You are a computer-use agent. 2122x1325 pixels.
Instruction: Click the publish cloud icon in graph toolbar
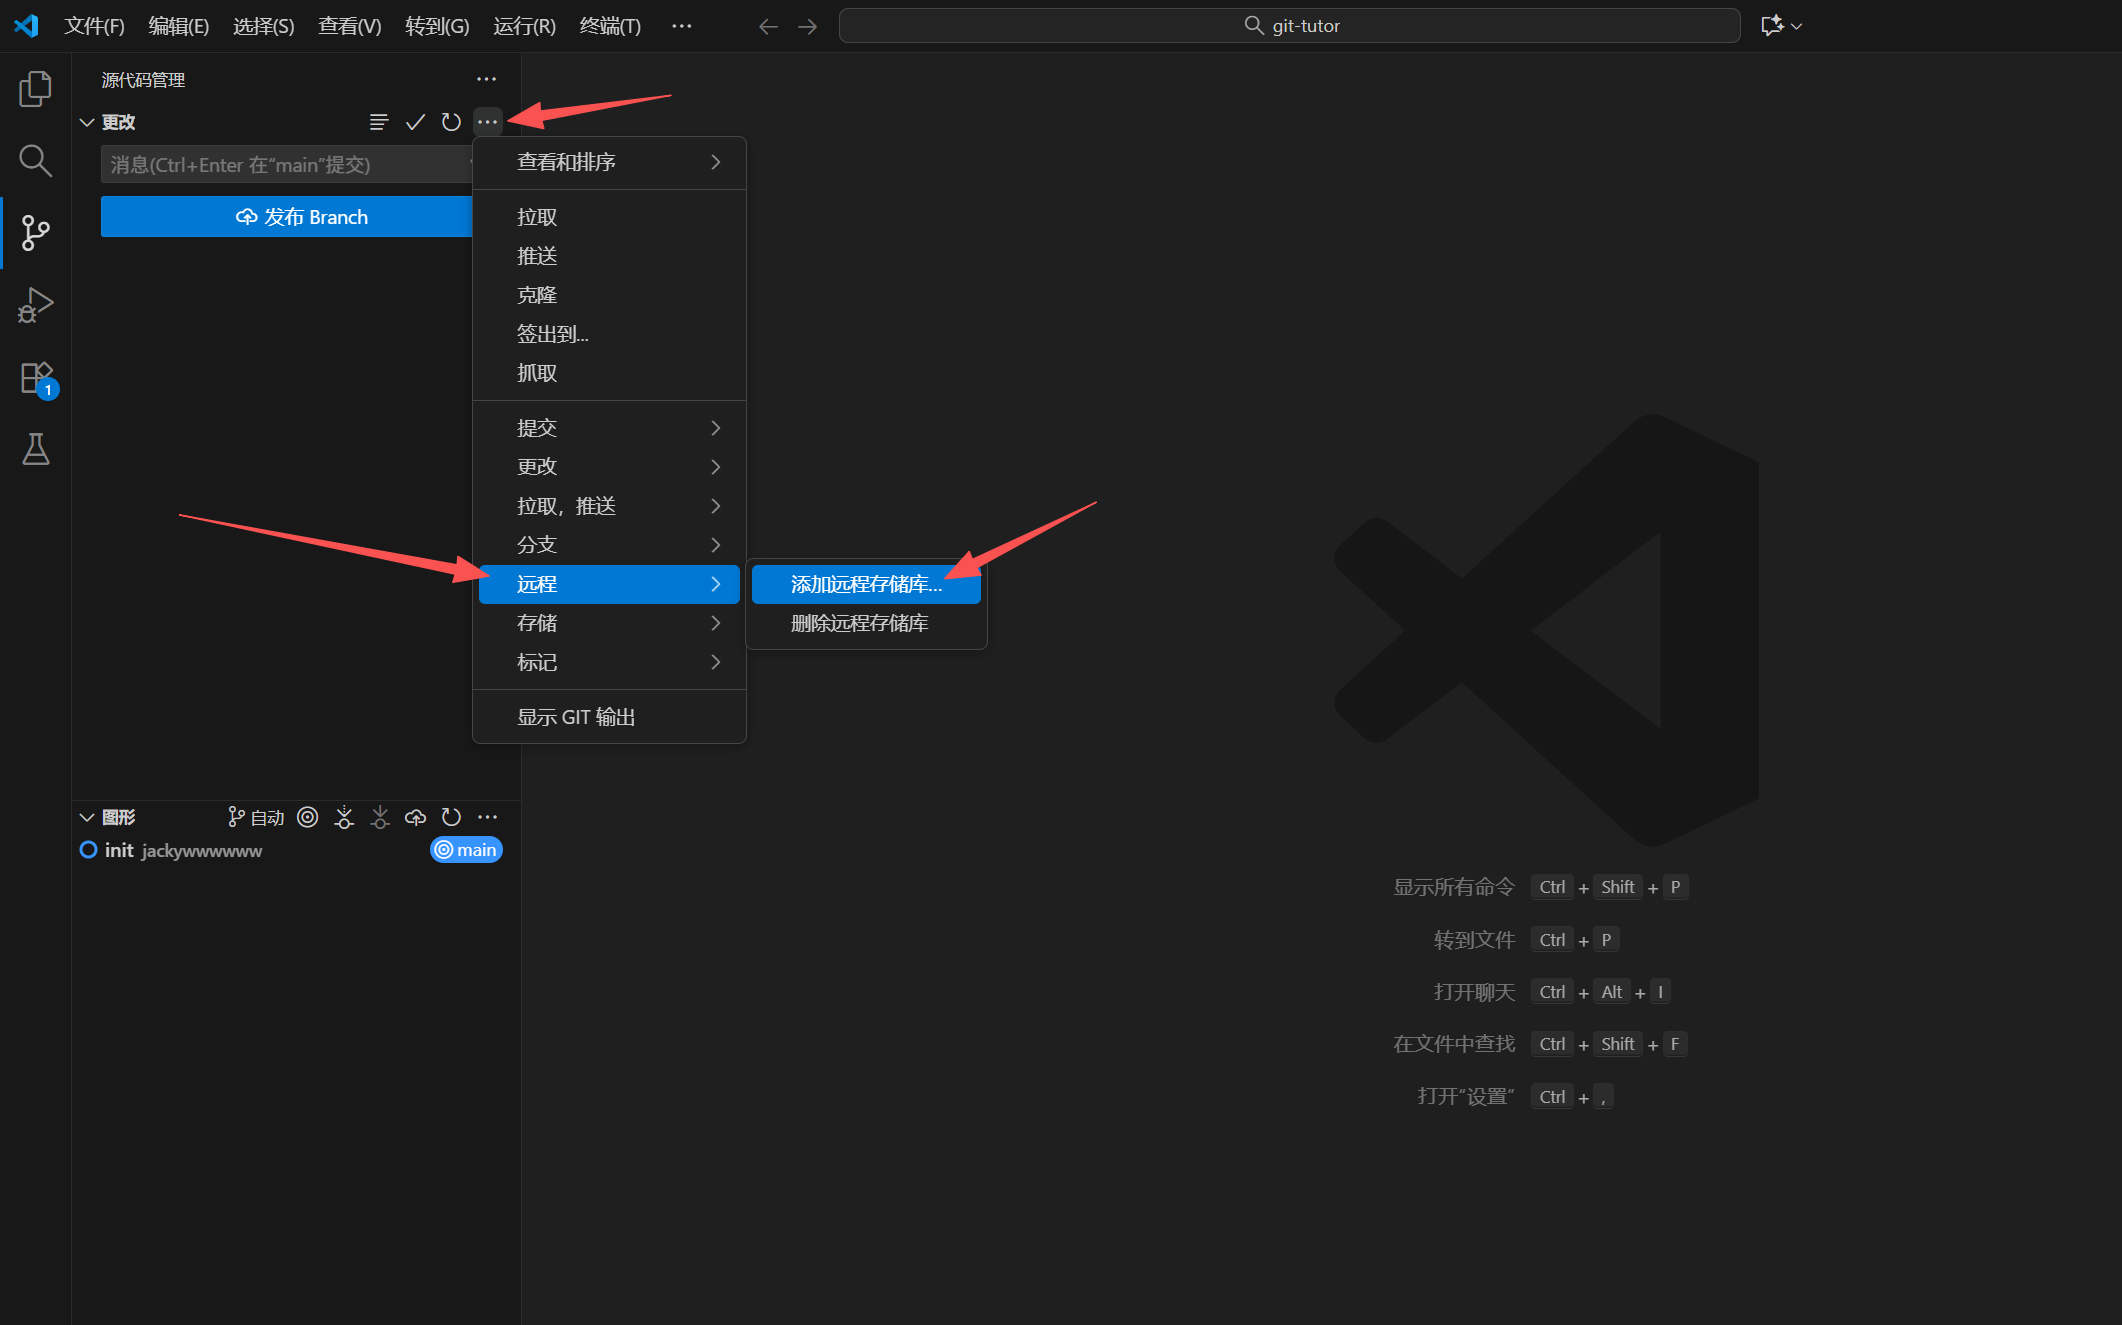point(415,818)
